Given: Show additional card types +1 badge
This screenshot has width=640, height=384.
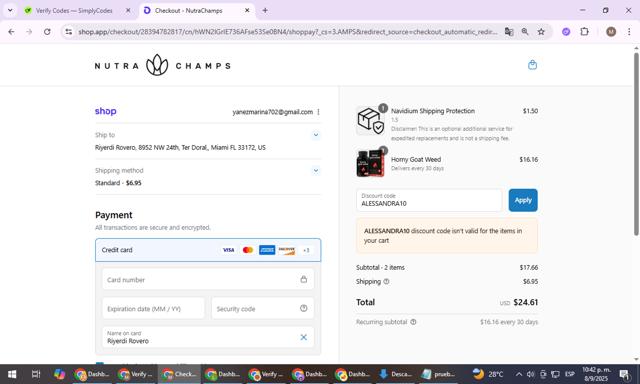Looking at the screenshot, I should tap(306, 250).
